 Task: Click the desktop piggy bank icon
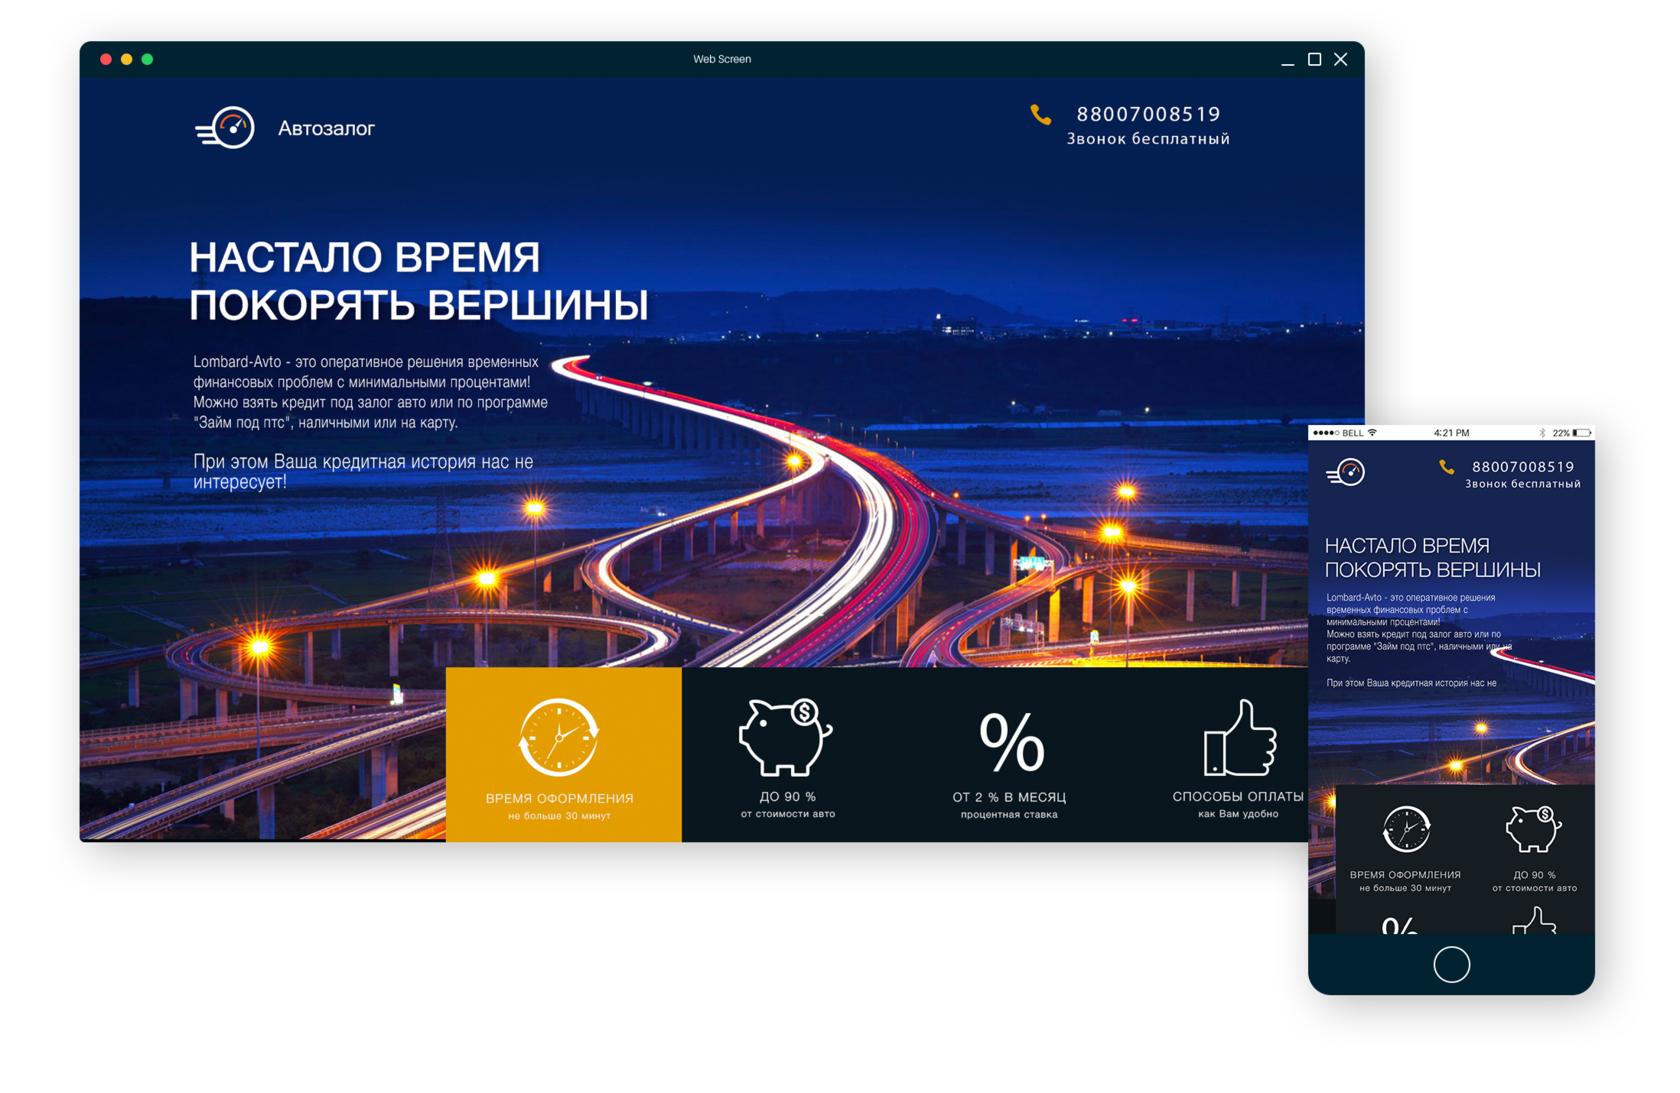pyautogui.click(x=786, y=738)
